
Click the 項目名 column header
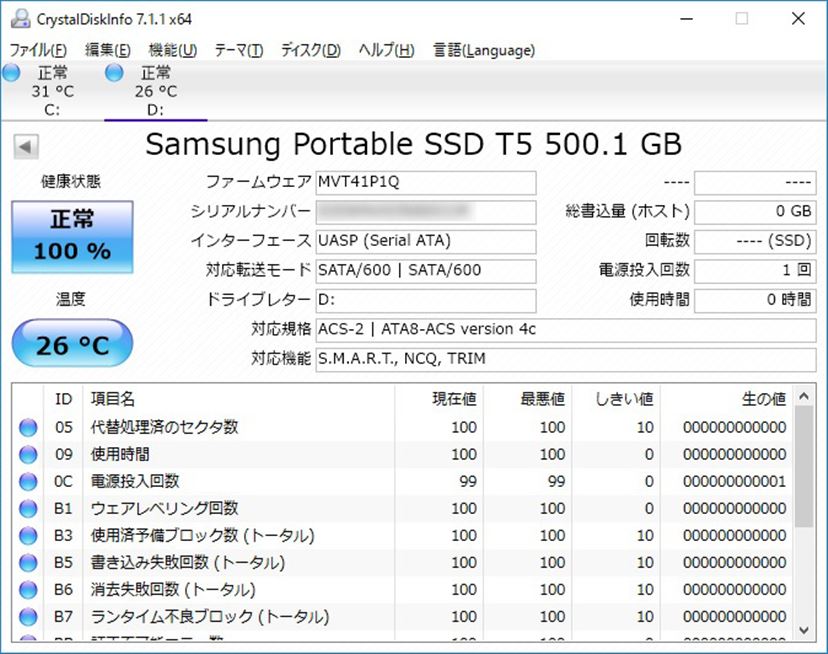pos(239,399)
